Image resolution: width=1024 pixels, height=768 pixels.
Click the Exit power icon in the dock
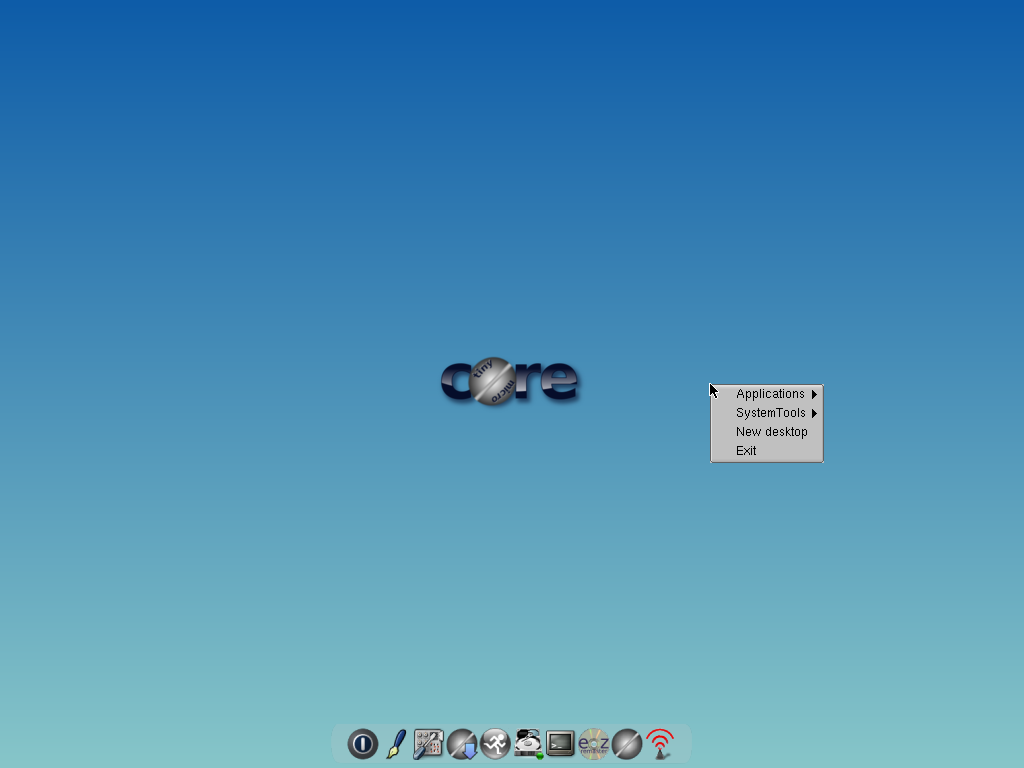(x=362, y=744)
